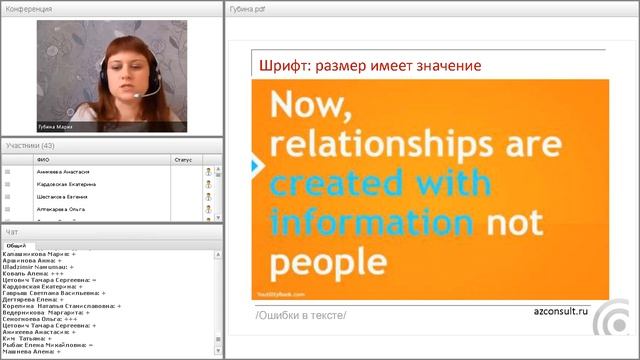Click the Гаврьяш Светлана Васильевна chat message
Viewport: 640px width, 360px height.
coord(54,293)
